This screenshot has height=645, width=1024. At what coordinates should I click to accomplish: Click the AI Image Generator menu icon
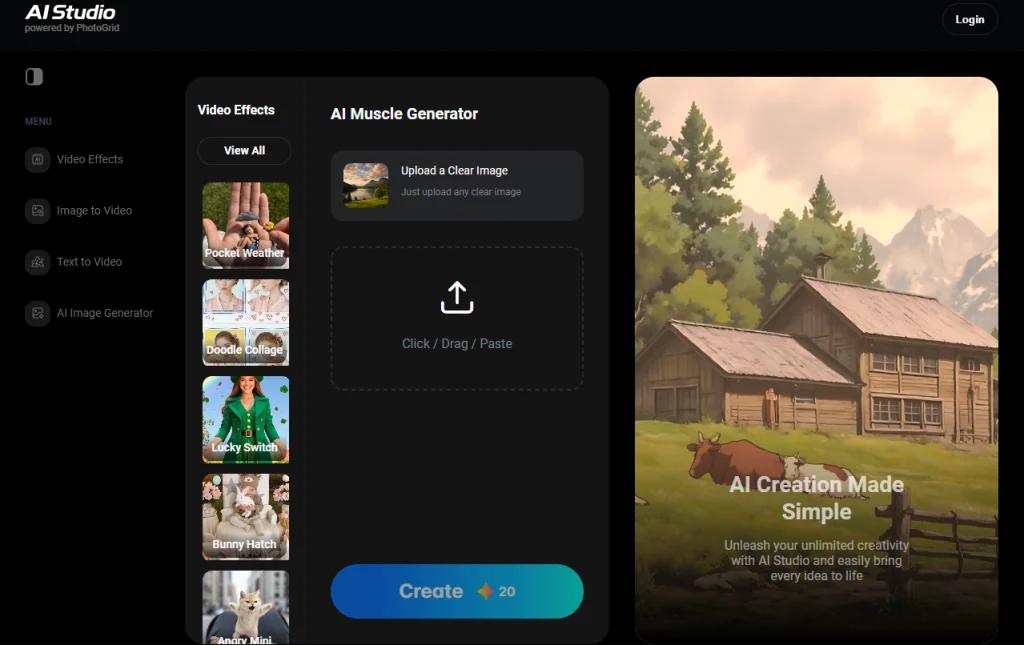coord(37,313)
